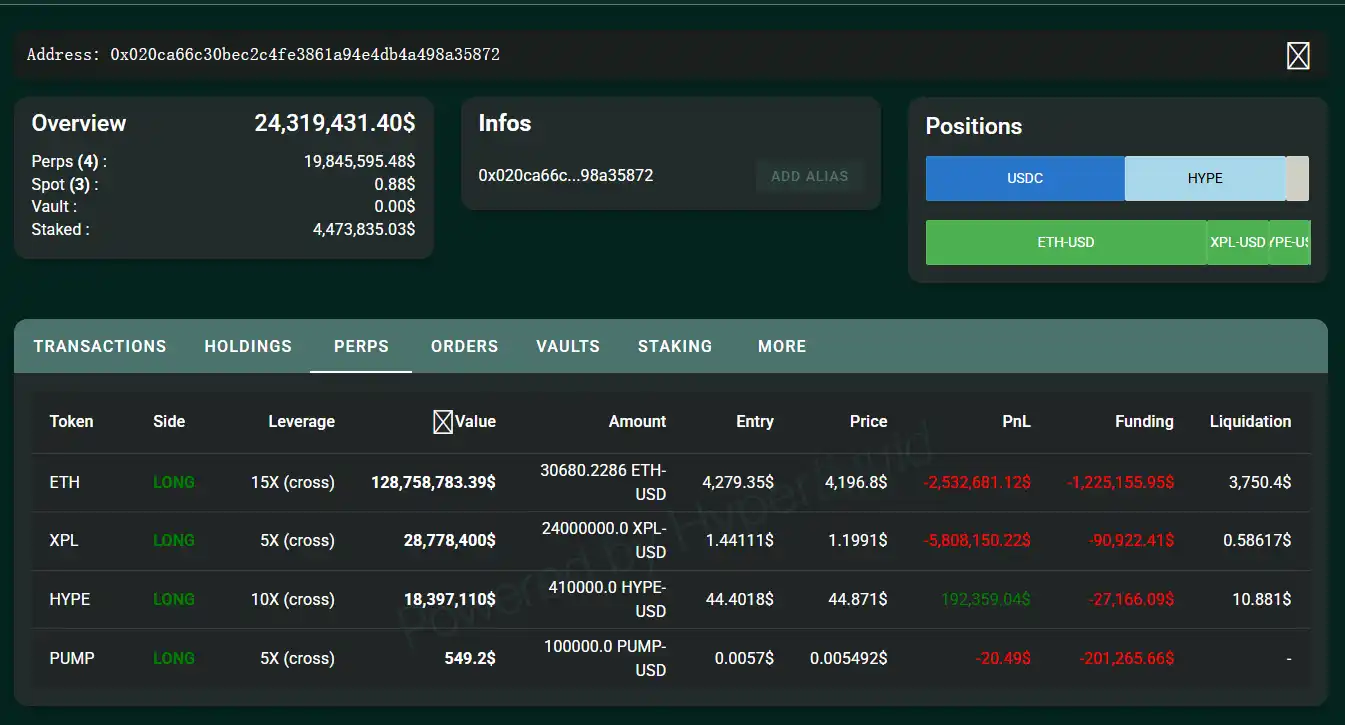Click the icon beside the Value header
1345x725 pixels.
442,422
